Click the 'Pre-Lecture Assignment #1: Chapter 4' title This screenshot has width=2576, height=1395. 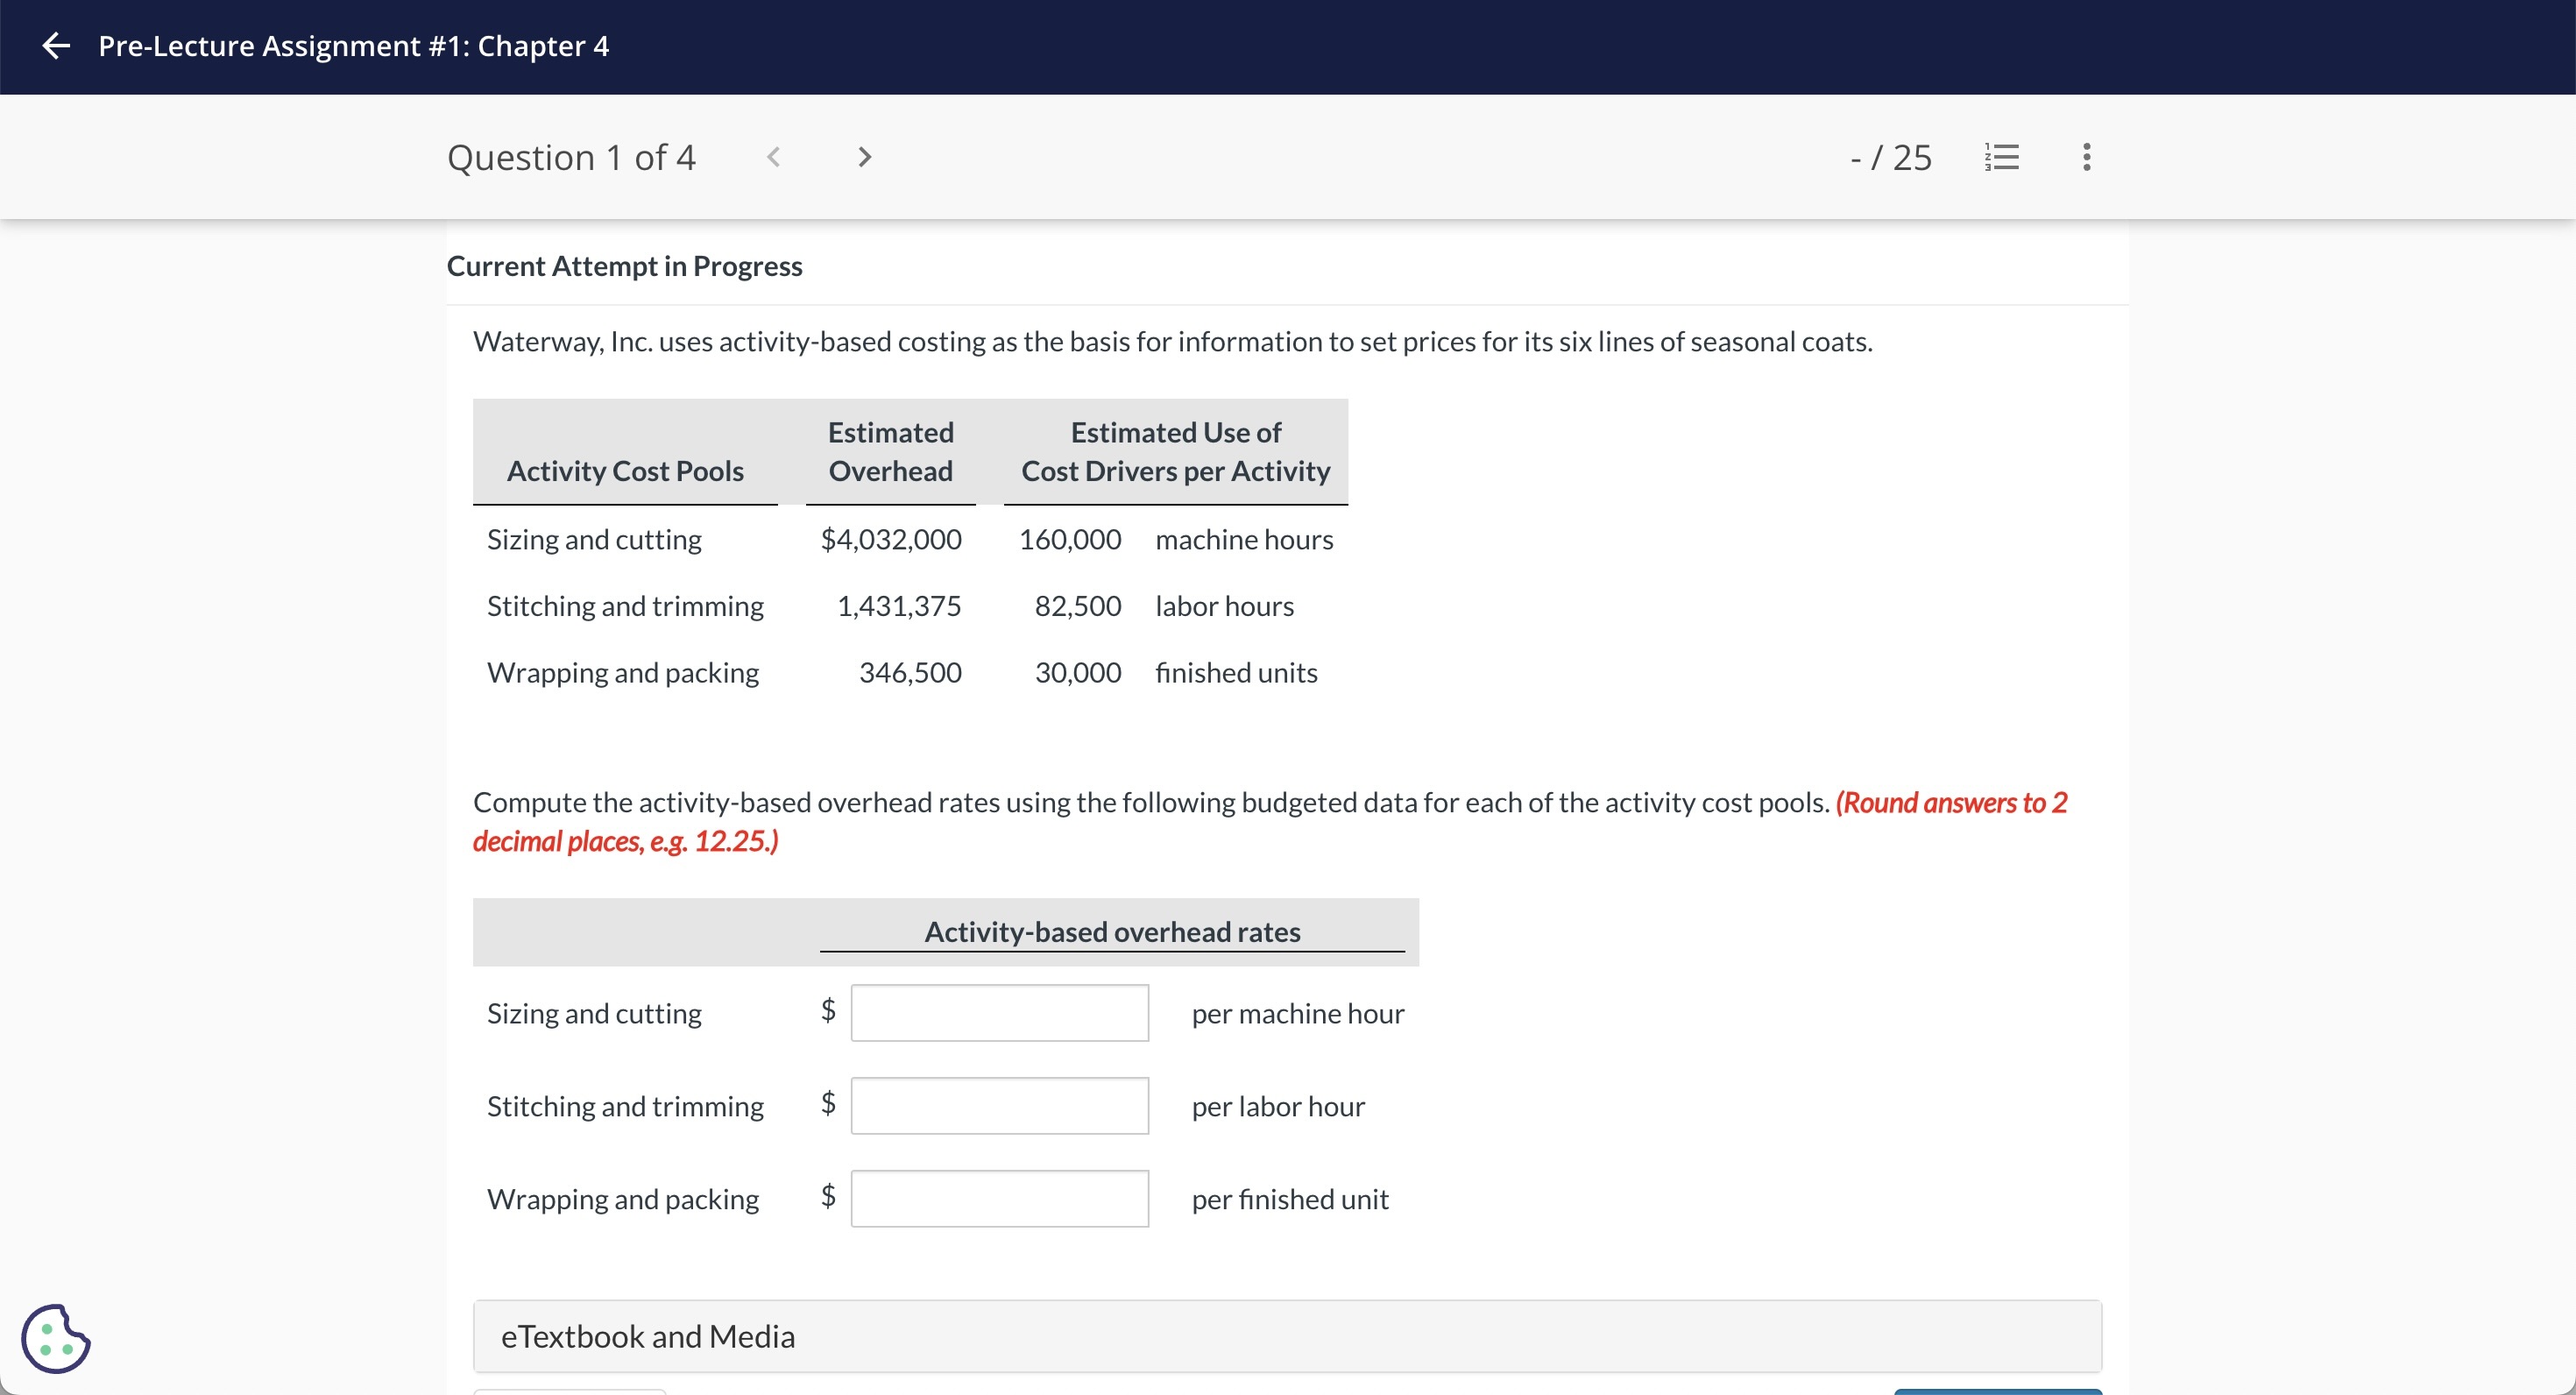(353, 46)
